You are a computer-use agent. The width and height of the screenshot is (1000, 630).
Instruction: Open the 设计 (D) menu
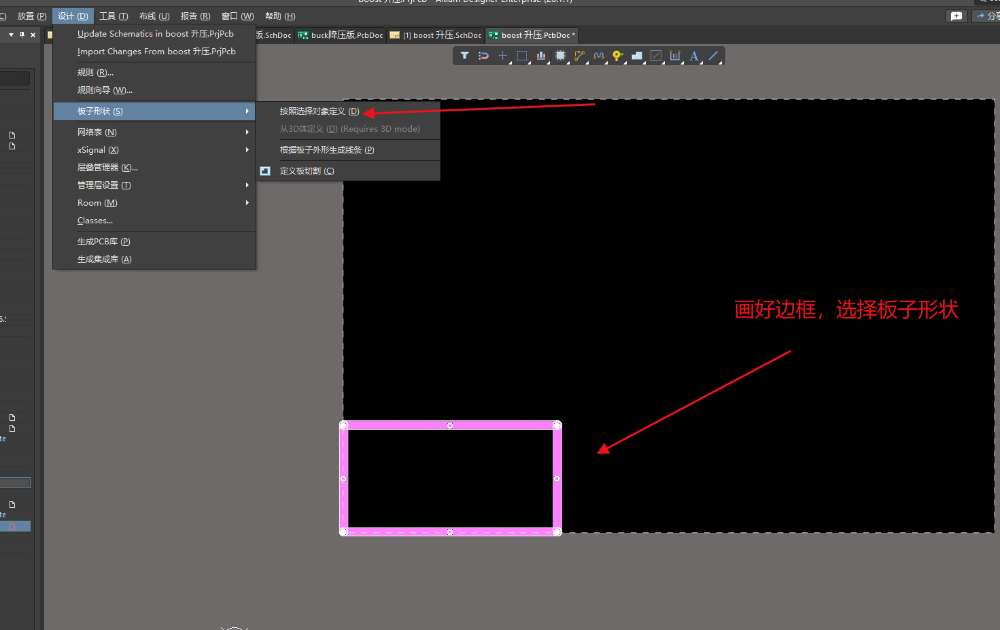(x=73, y=16)
